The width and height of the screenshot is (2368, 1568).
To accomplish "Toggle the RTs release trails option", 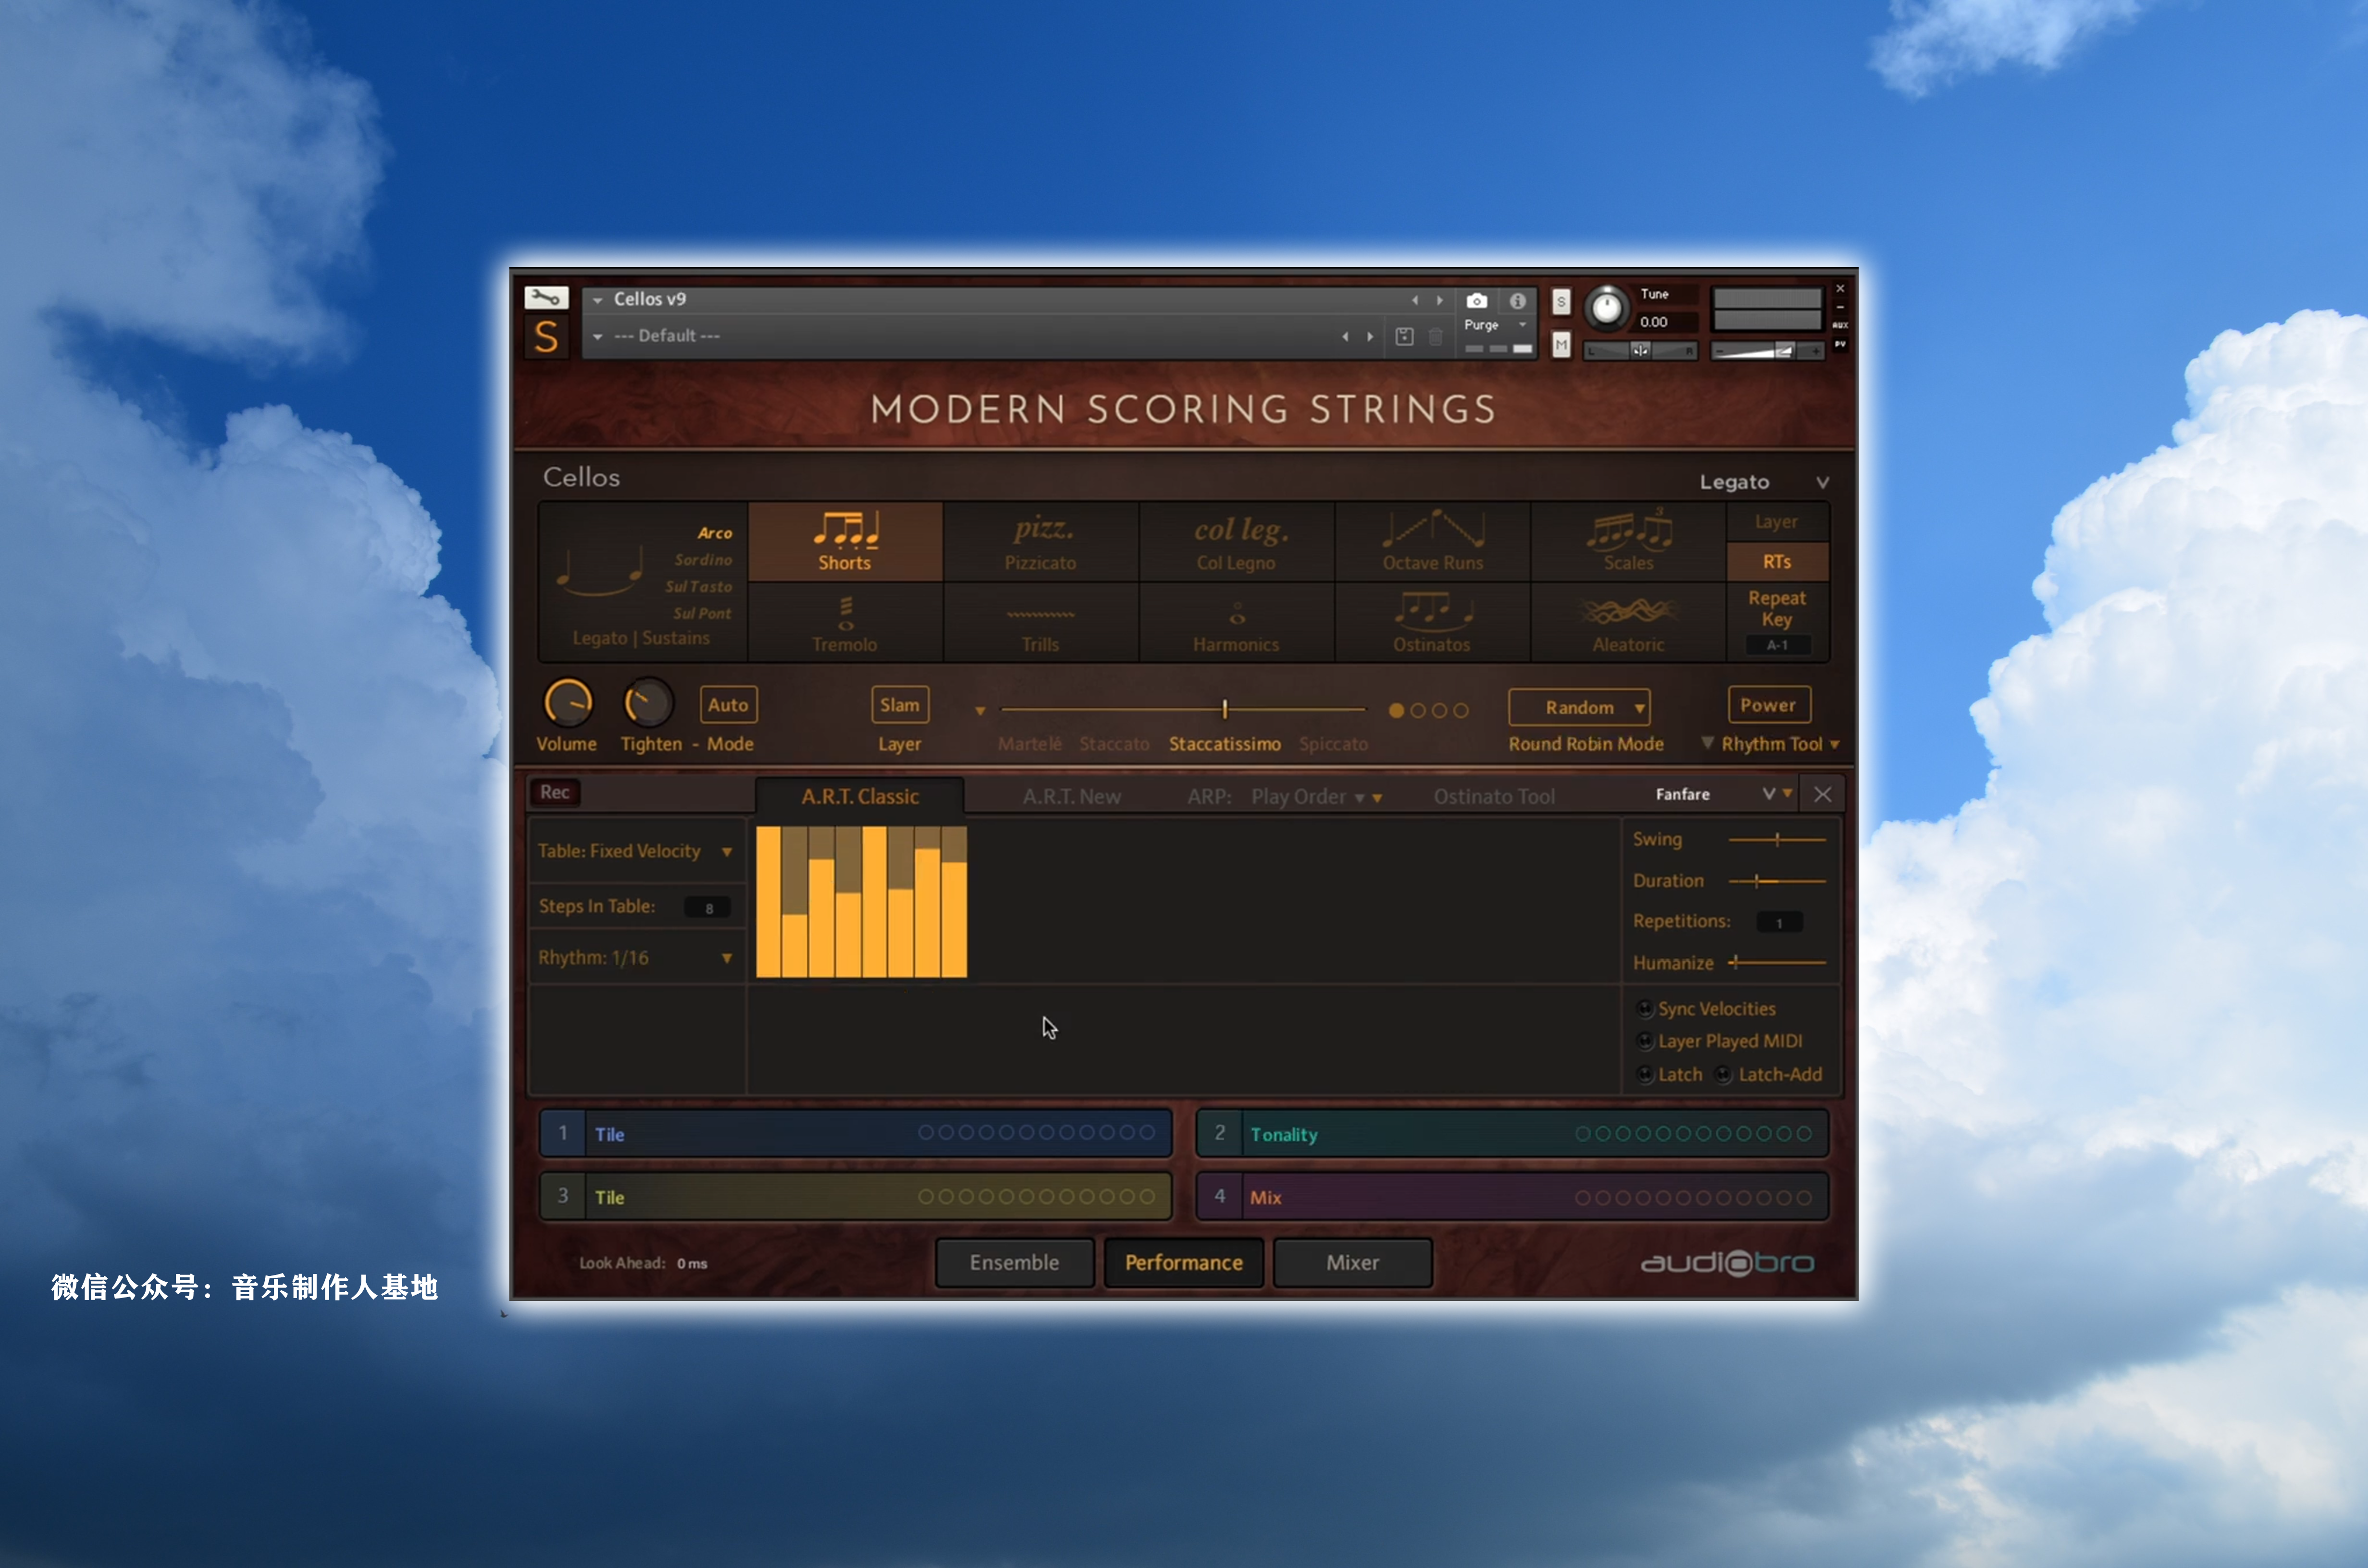I will pyautogui.click(x=1777, y=562).
